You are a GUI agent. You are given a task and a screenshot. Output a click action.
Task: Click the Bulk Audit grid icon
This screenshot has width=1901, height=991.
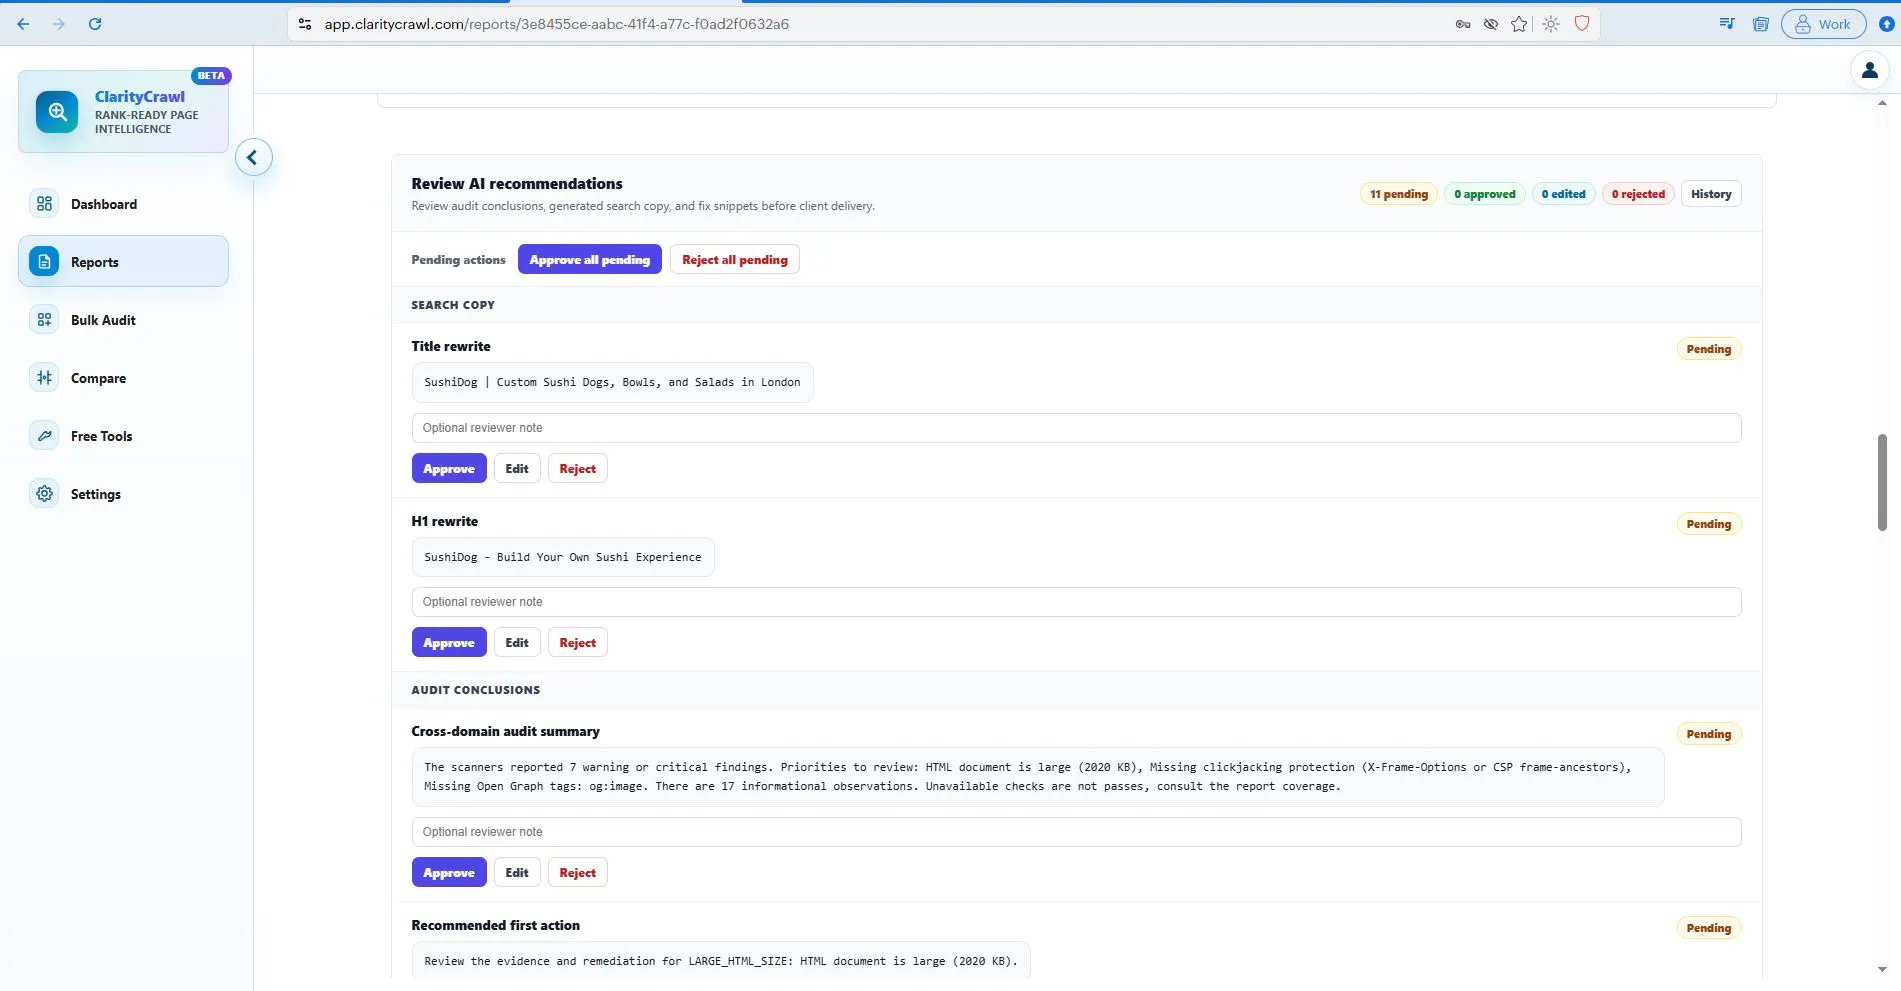pos(44,320)
